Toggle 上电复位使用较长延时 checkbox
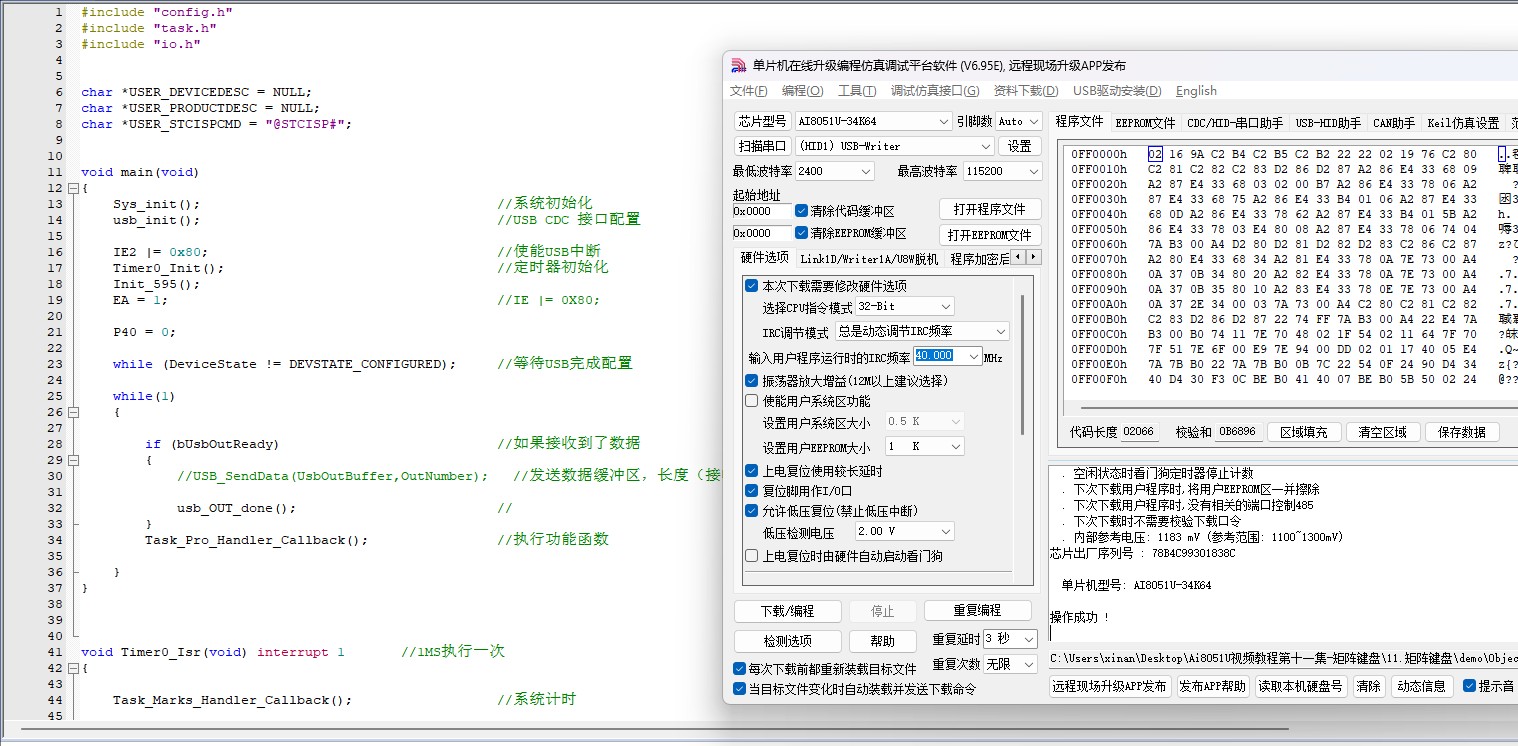This screenshot has height=746, width=1518. click(x=752, y=471)
